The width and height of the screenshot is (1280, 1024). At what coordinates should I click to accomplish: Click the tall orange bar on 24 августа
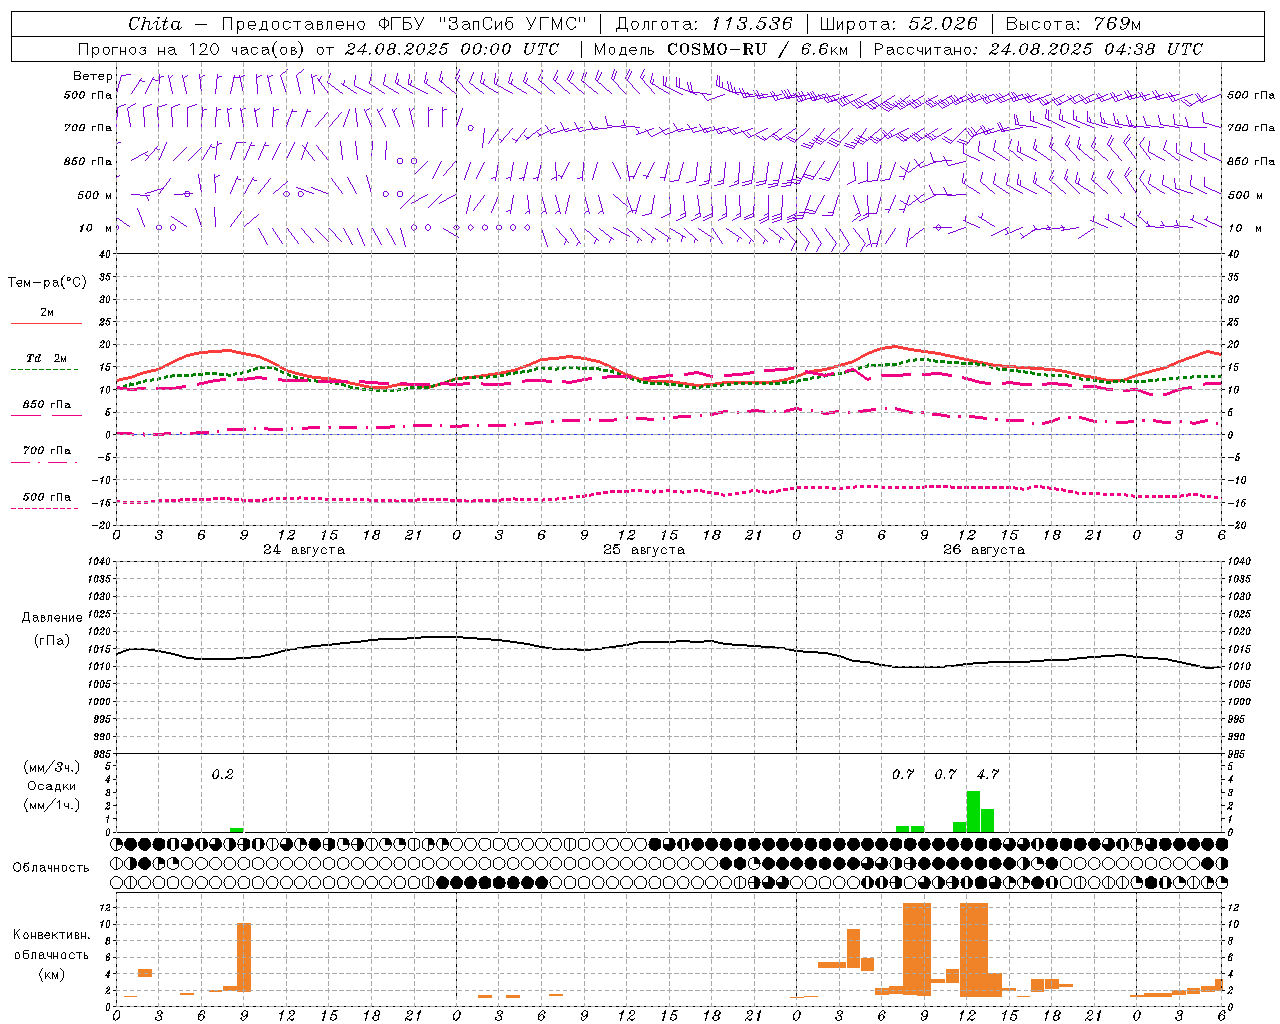click(x=244, y=957)
